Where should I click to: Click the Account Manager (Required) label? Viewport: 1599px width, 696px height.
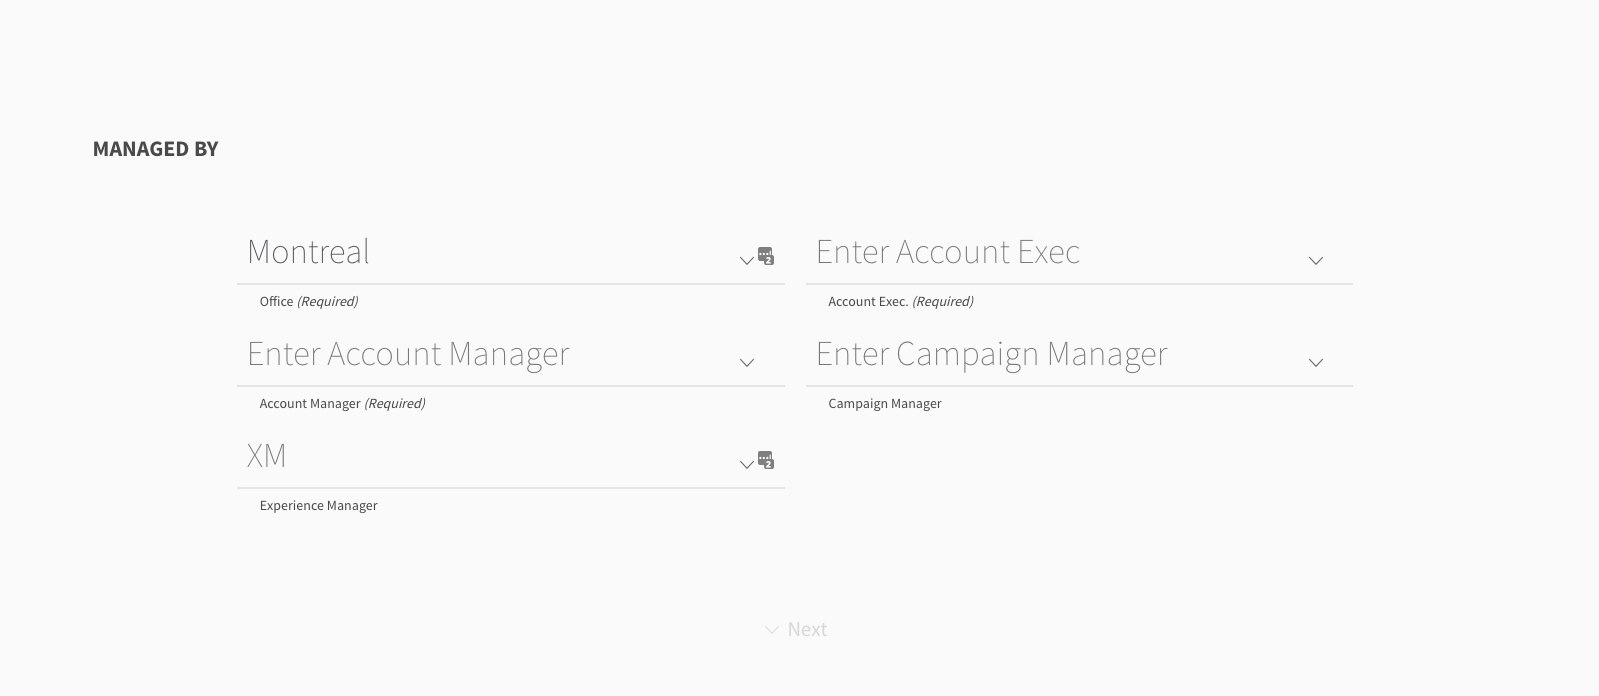342,403
